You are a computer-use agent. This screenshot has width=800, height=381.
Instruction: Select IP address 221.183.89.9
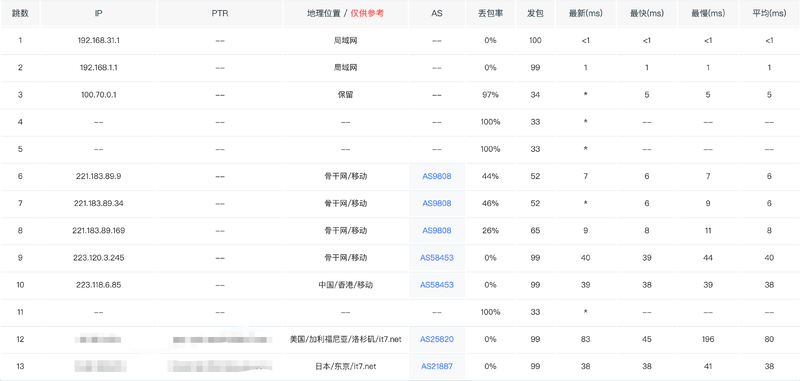[98, 176]
